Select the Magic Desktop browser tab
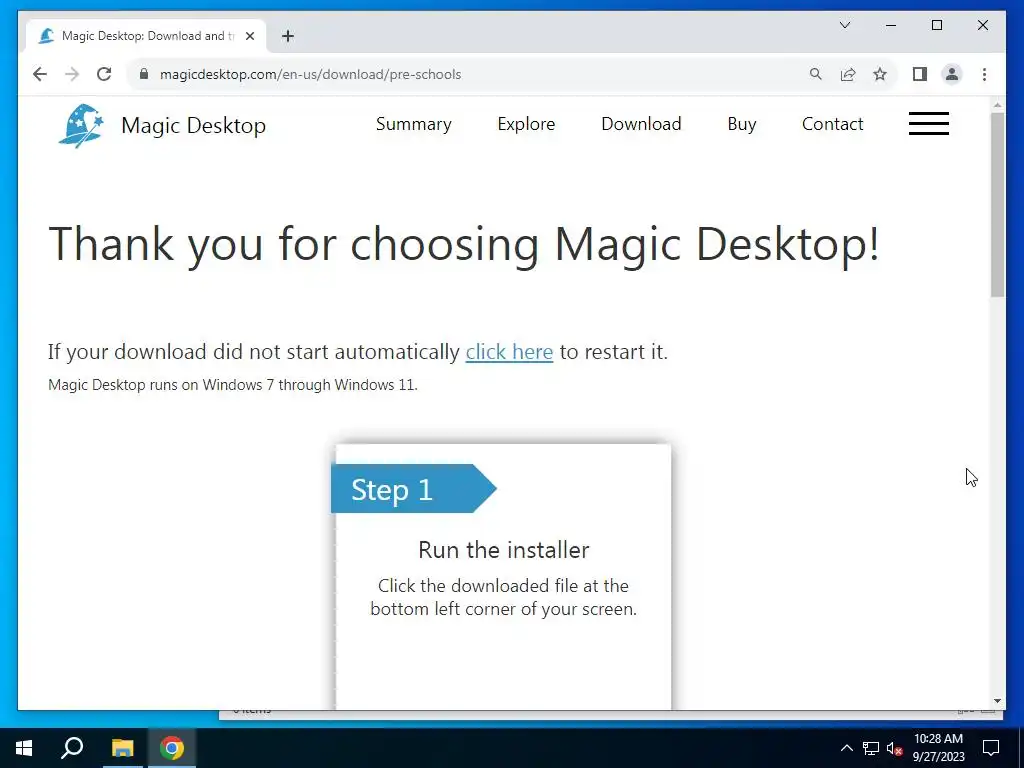The image size is (1024, 768). click(x=146, y=36)
